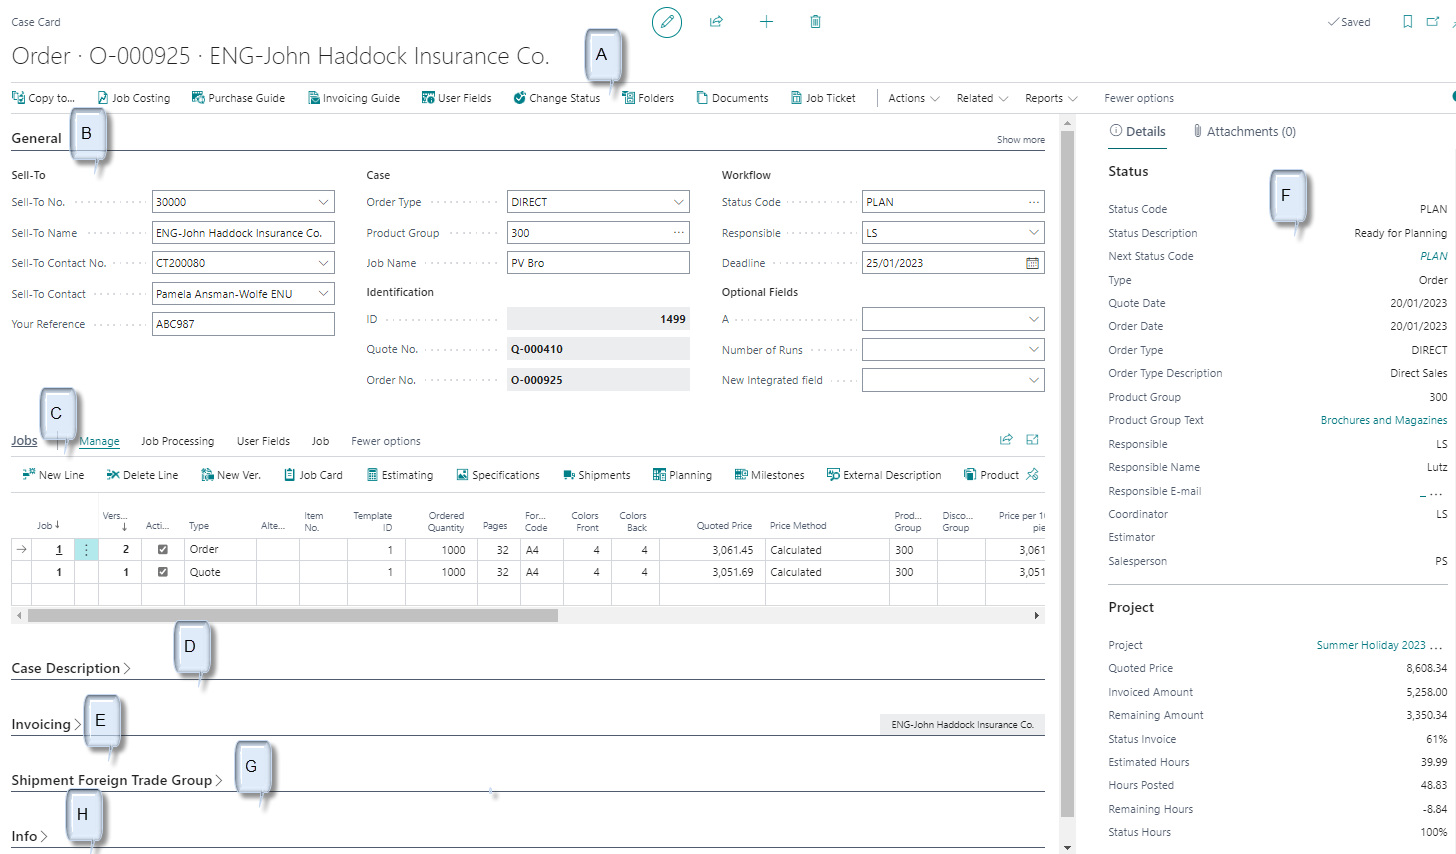Image resolution: width=1456 pixels, height=854 pixels.
Task: Click the Edit pencil icon
Action: pos(667,22)
